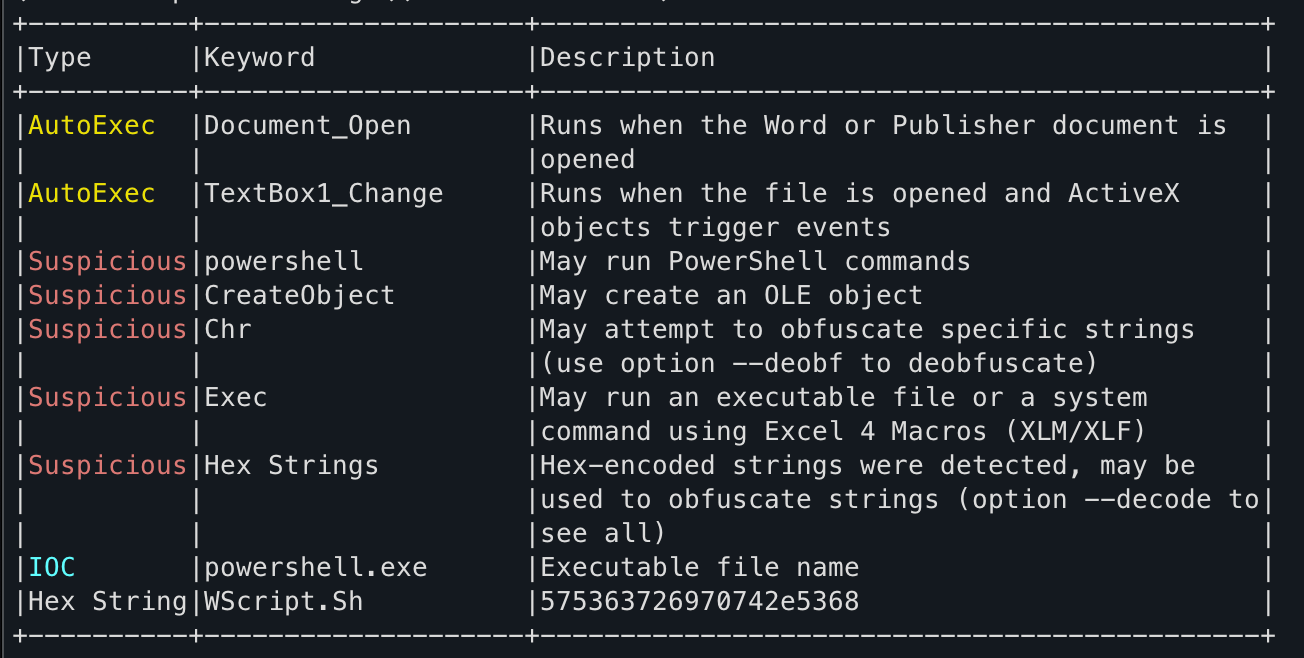1304x658 pixels.
Task: Click the Type column header
Action: (x=60, y=58)
